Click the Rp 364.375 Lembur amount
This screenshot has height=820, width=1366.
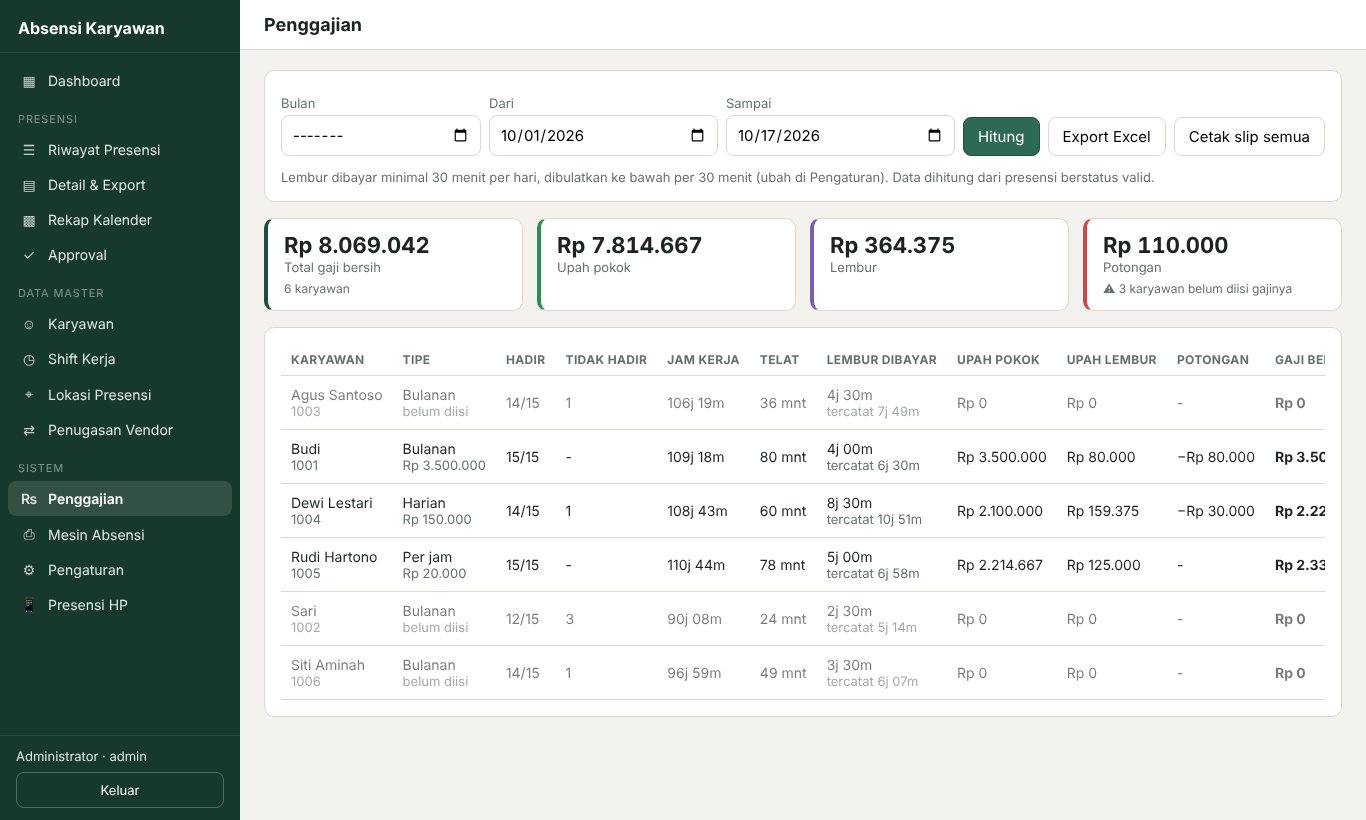pos(892,245)
